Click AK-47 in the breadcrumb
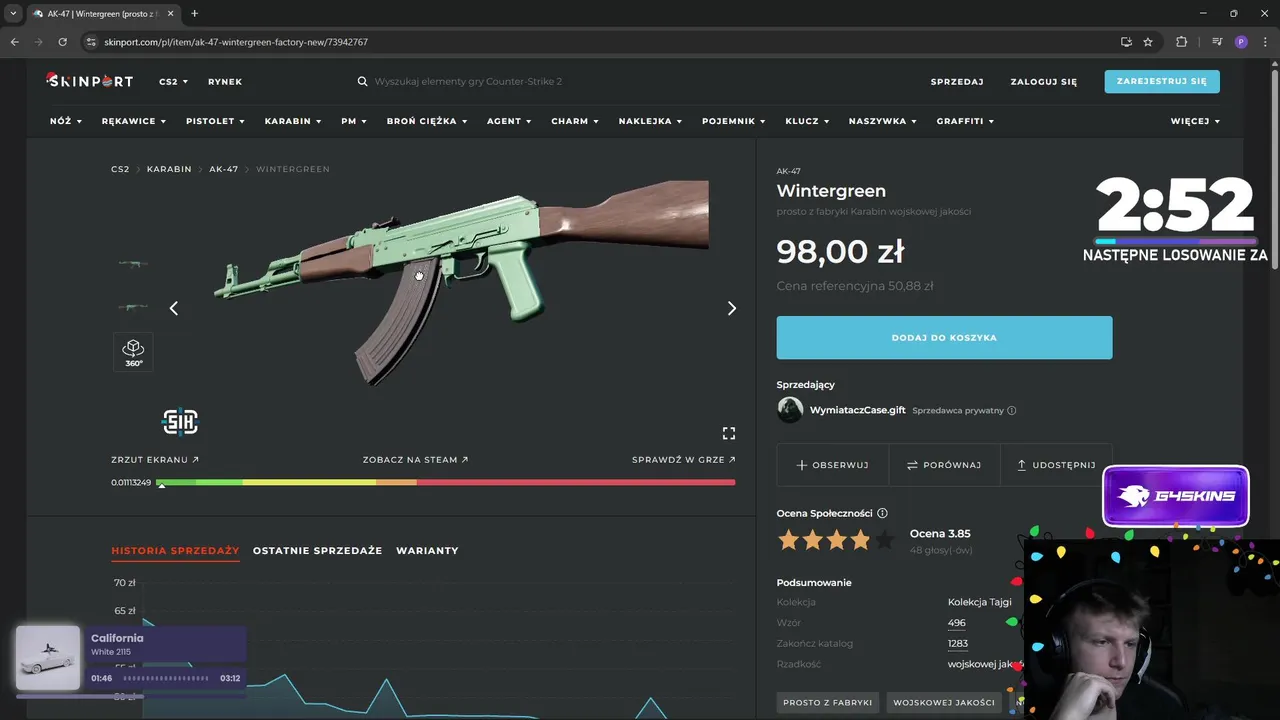 [x=224, y=169]
